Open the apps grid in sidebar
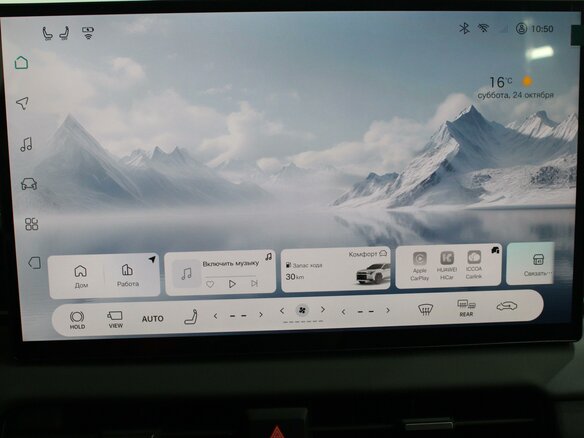Viewport: 584px width, 438px height. pyautogui.click(x=31, y=224)
